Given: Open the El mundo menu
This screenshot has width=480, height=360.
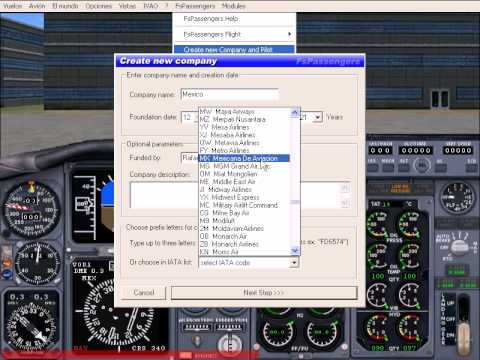Looking at the screenshot, I should (65, 6).
